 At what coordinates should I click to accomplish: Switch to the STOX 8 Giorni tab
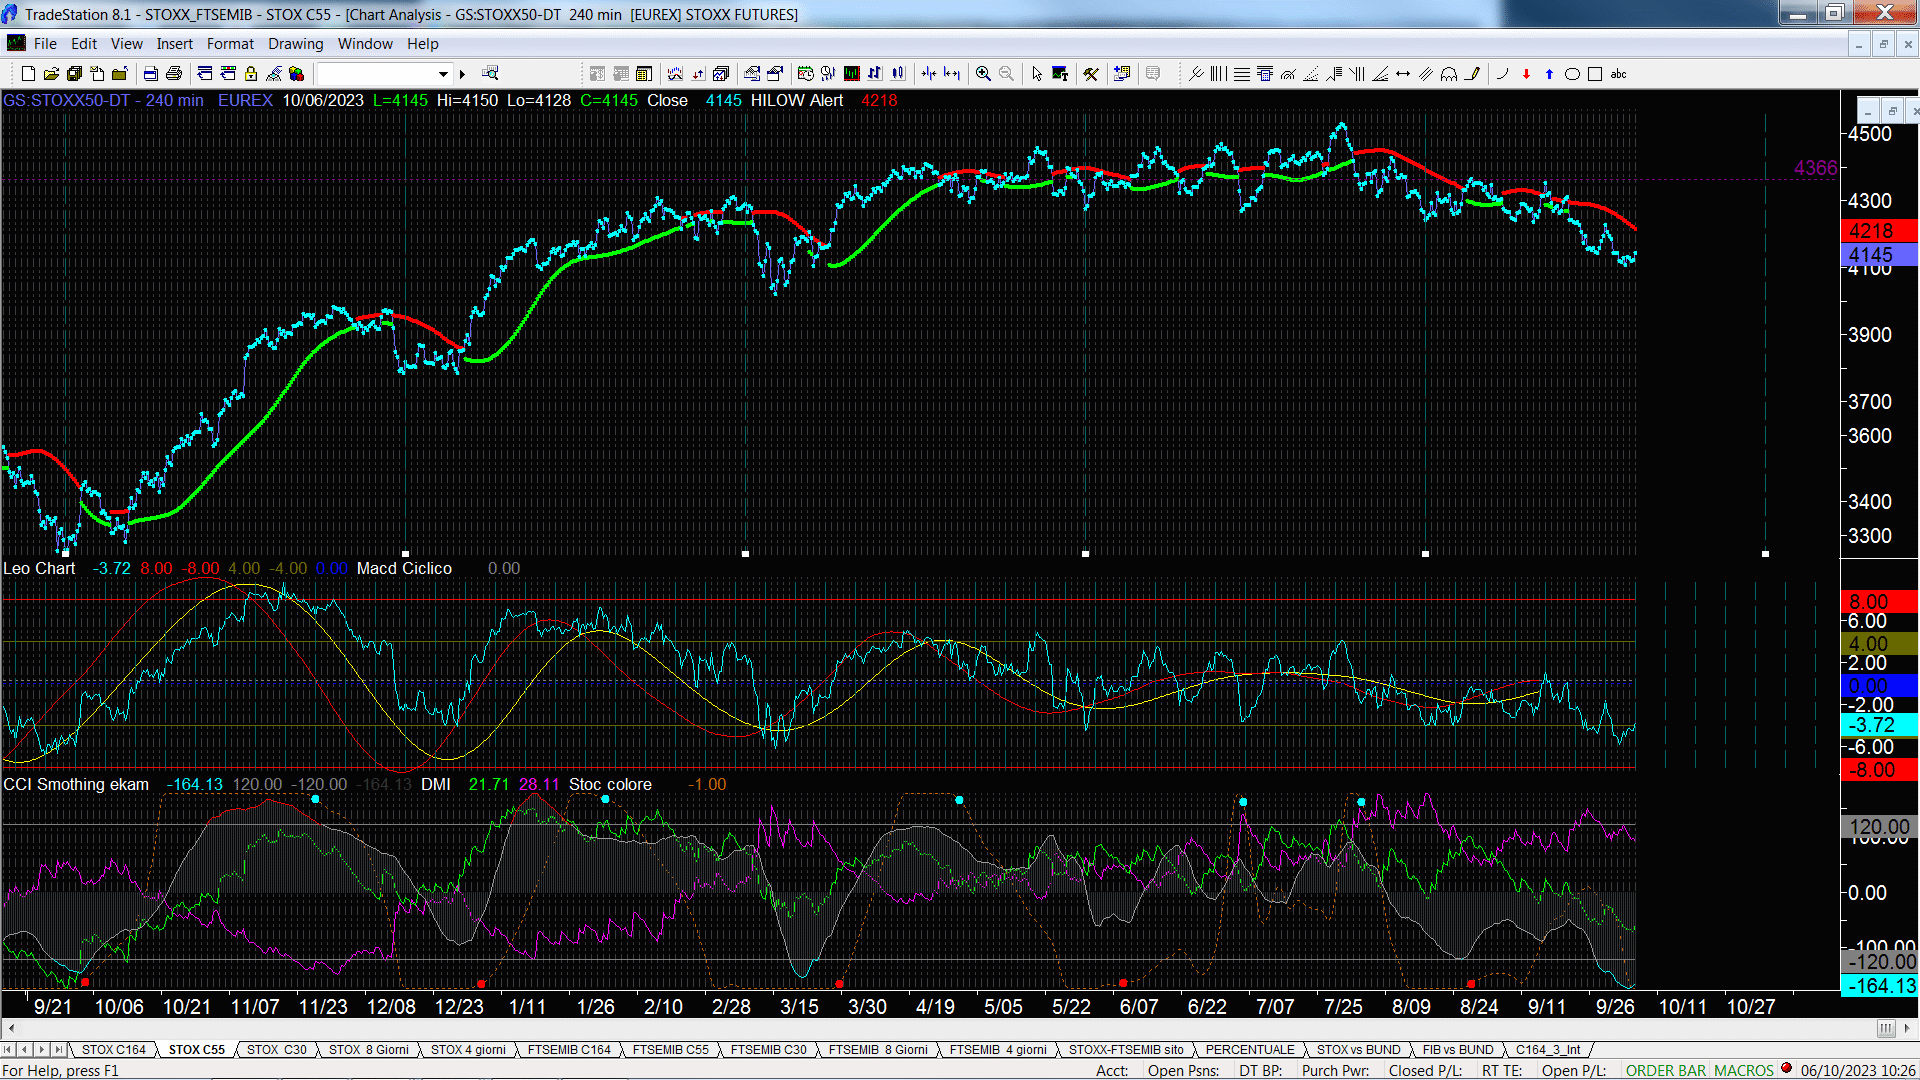coord(369,1050)
